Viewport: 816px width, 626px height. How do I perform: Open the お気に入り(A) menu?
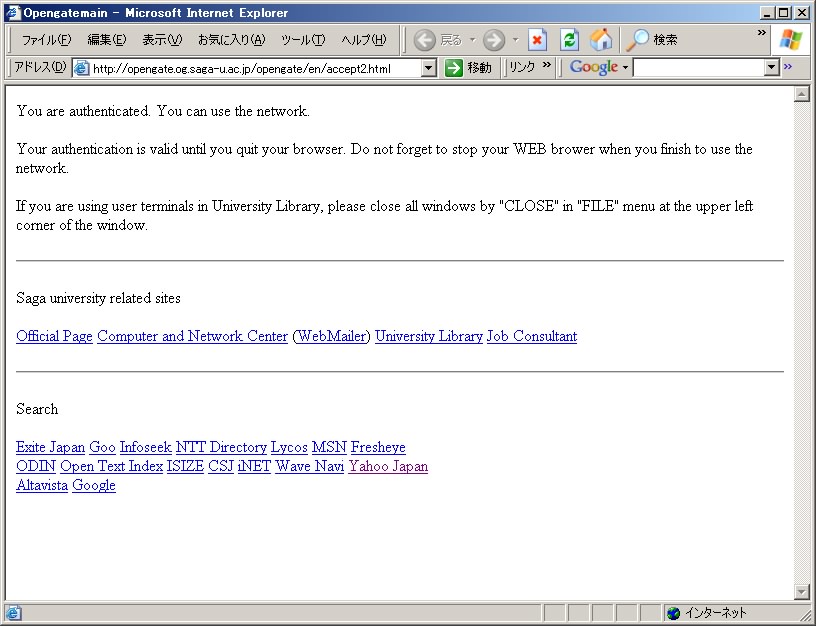tap(231, 40)
